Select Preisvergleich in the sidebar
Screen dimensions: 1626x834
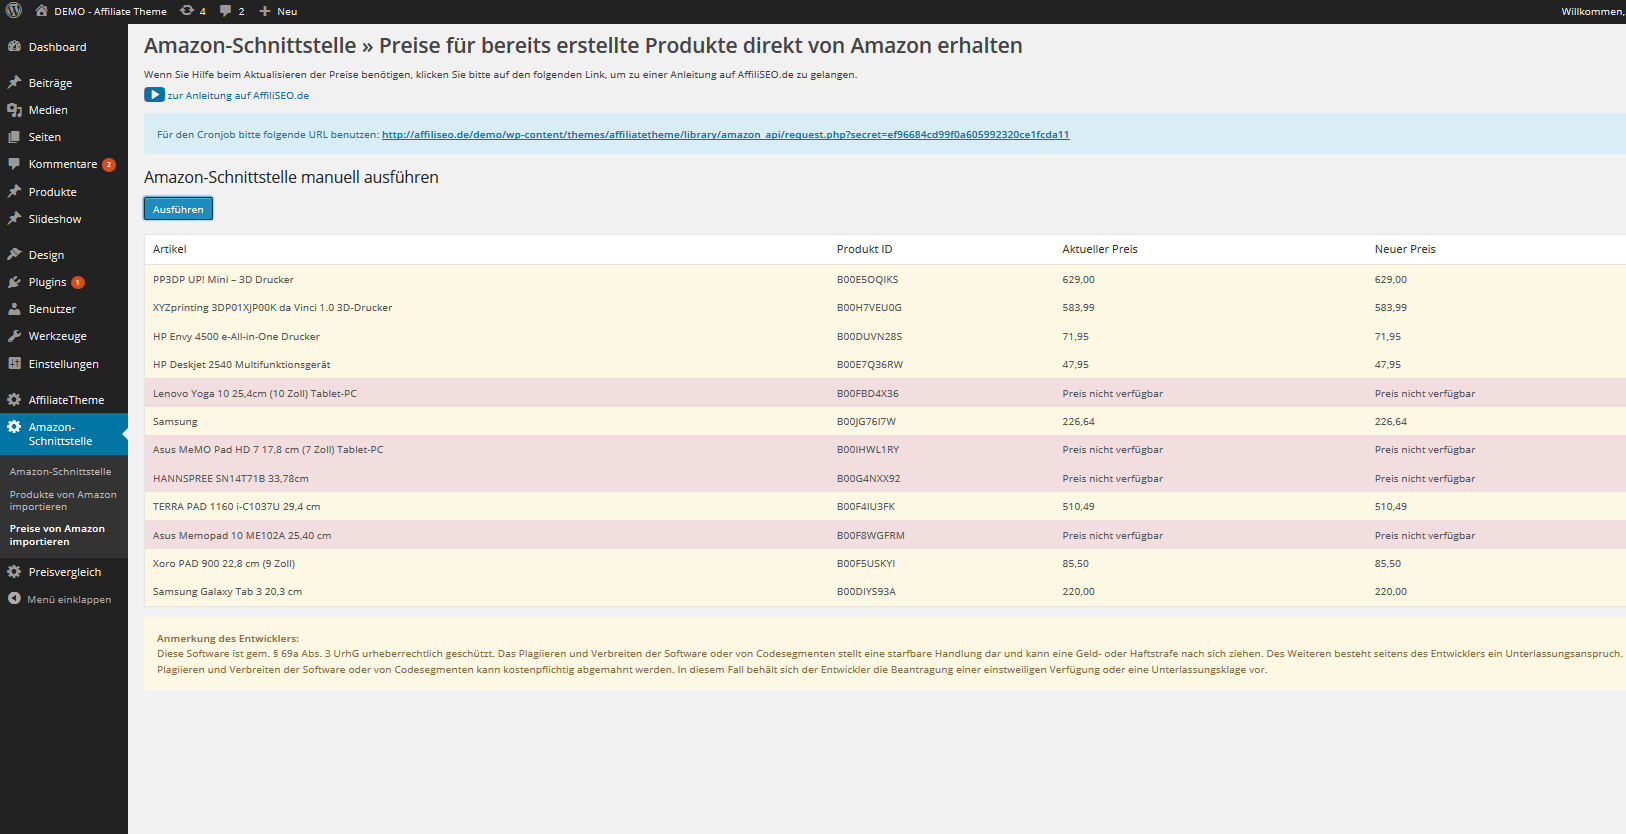(x=64, y=572)
